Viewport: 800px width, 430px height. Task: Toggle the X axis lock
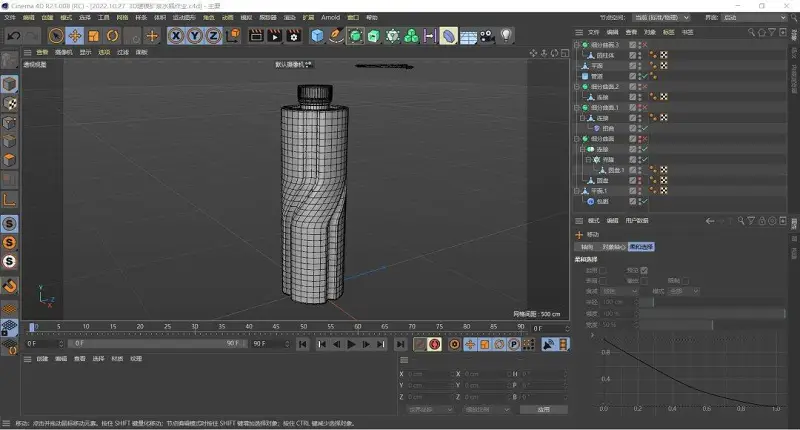click(x=176, y=36)
